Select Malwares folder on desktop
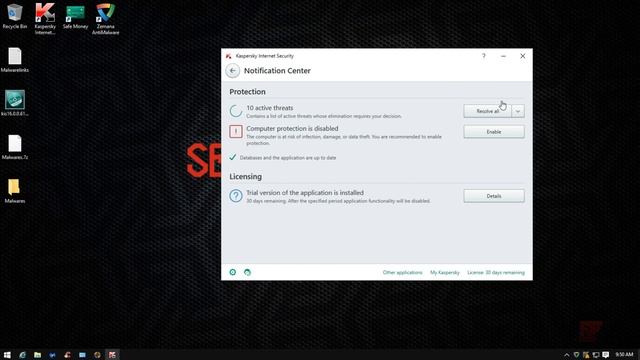The height and width of the screenshot is (360, 640). [15, 191]
